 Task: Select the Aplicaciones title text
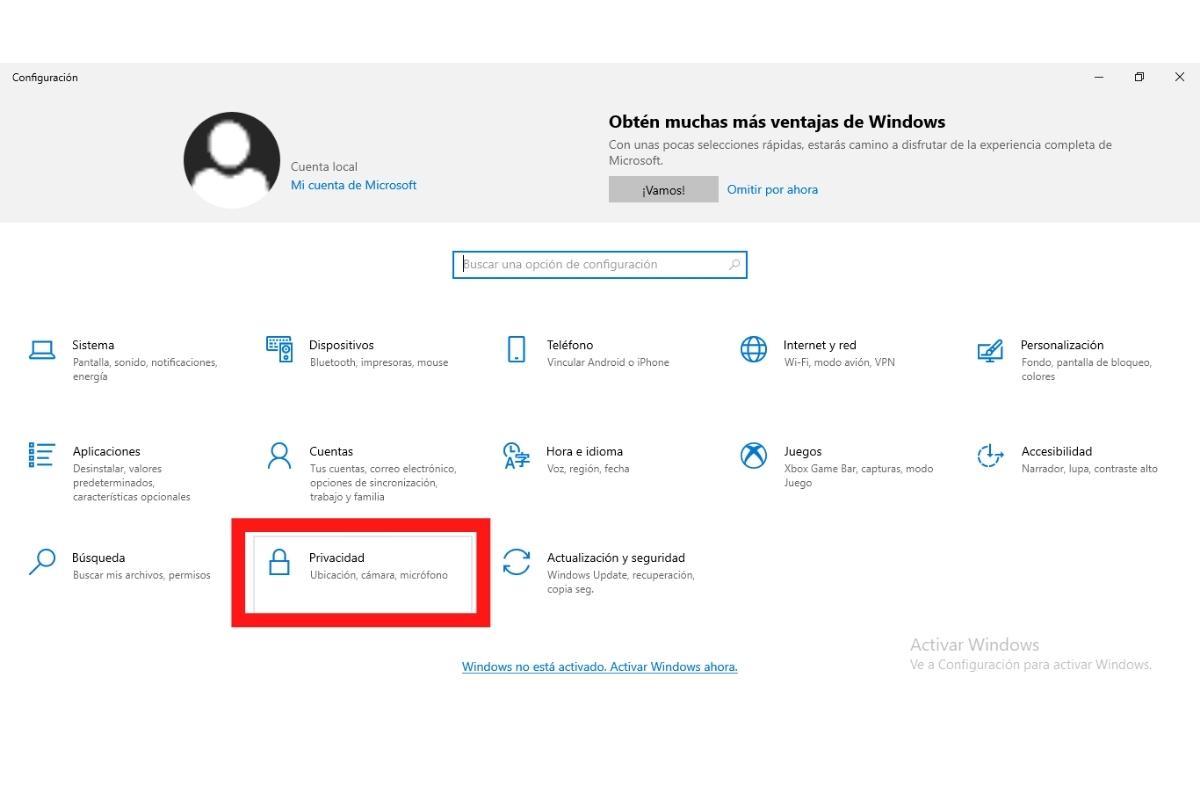[x=107, y=451]
